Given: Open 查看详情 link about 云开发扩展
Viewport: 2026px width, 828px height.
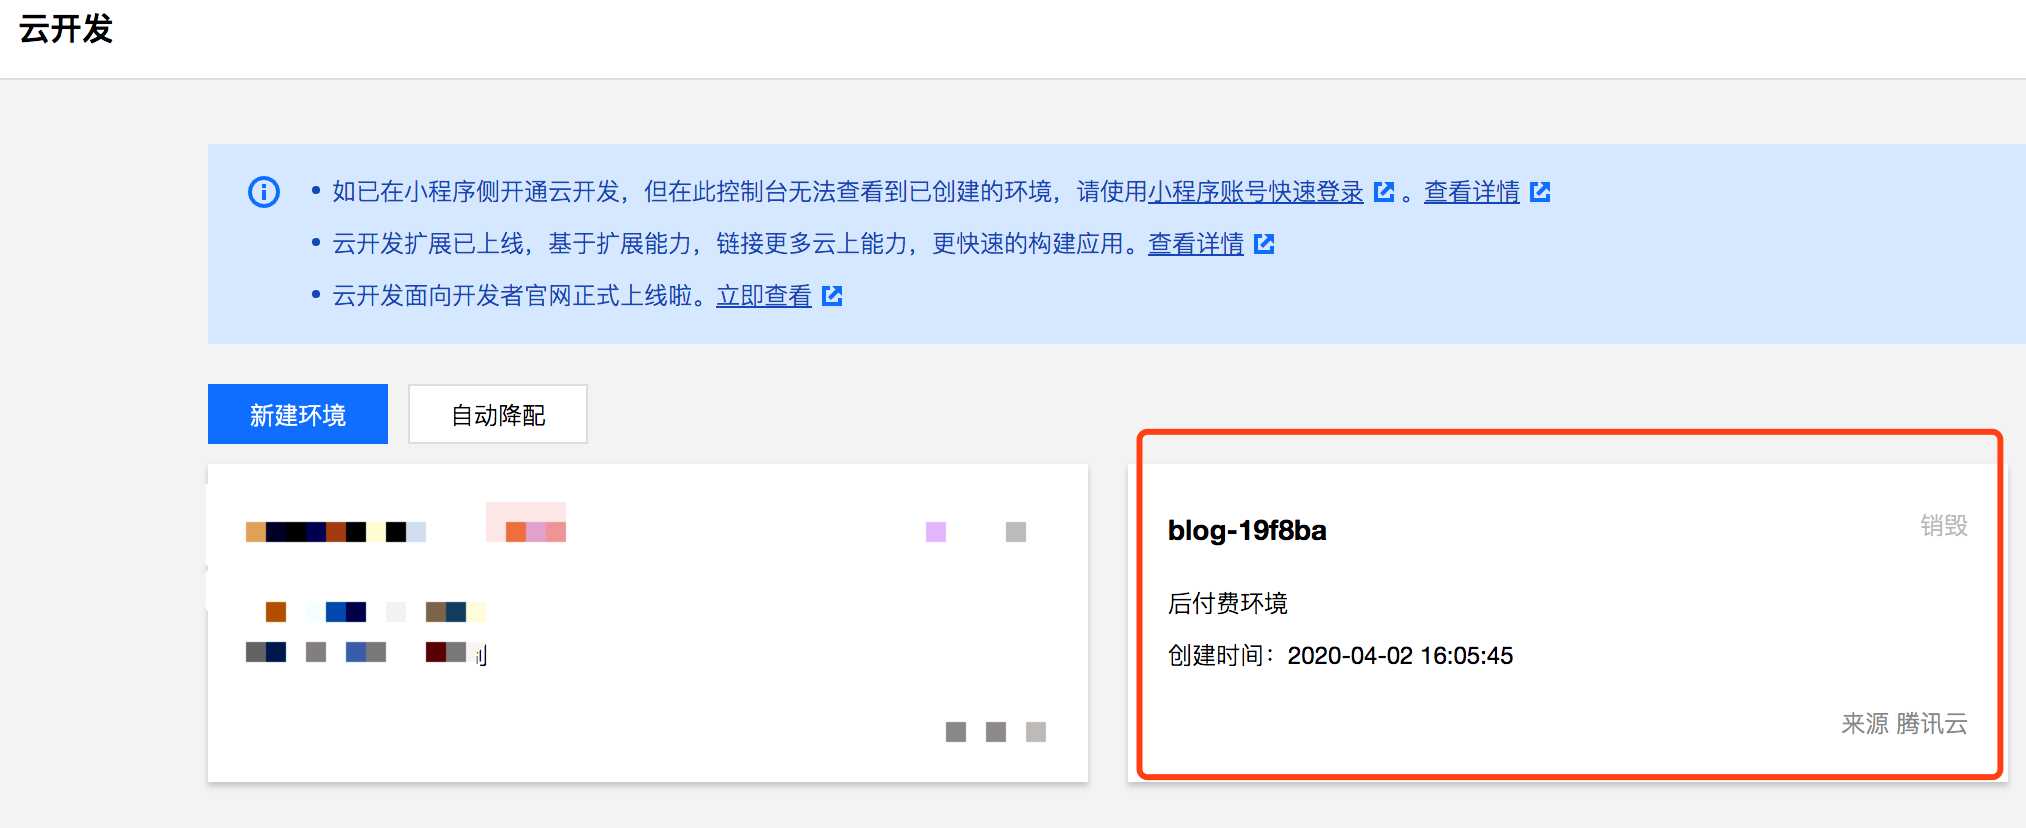Looking at the screenshot, I should coord(1196,244).
